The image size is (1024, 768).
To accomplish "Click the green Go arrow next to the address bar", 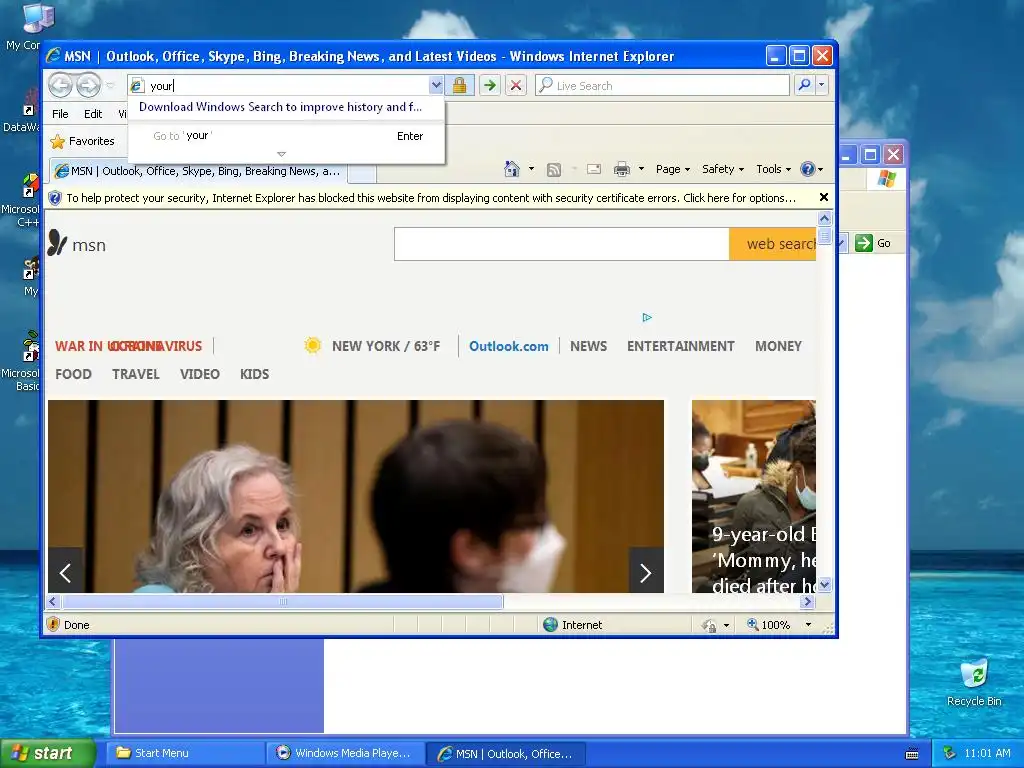I will 489,86.
